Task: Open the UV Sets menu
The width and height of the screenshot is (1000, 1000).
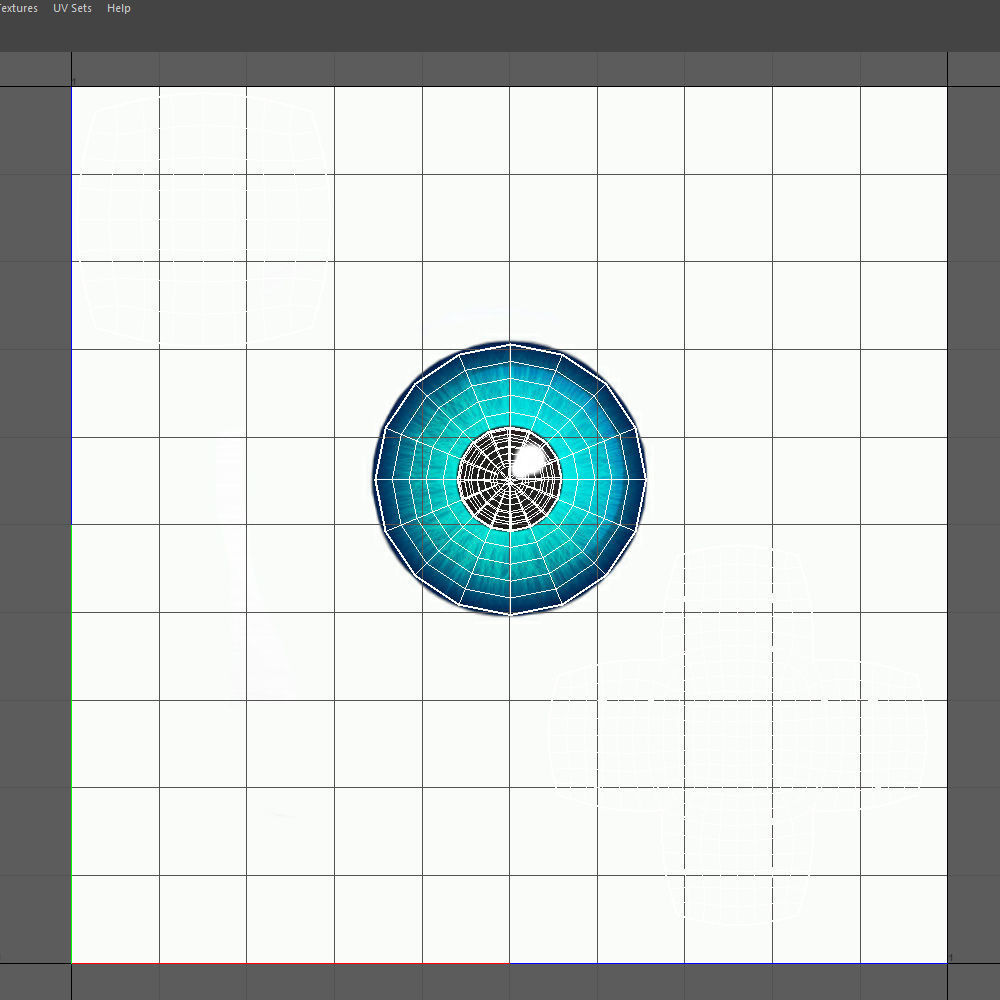Action: pyautogui.click(x=72, y=8)
